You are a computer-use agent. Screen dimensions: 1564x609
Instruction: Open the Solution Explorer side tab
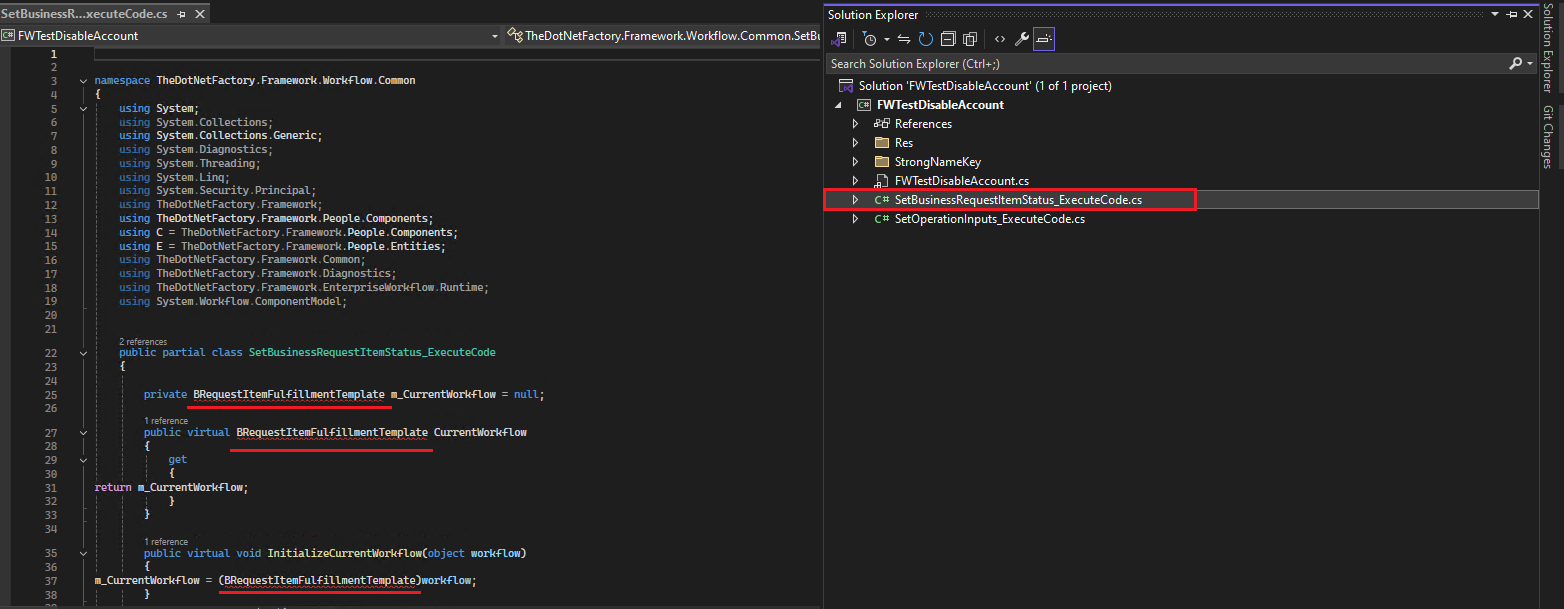pyautogui.click(x=1548, y=49)
